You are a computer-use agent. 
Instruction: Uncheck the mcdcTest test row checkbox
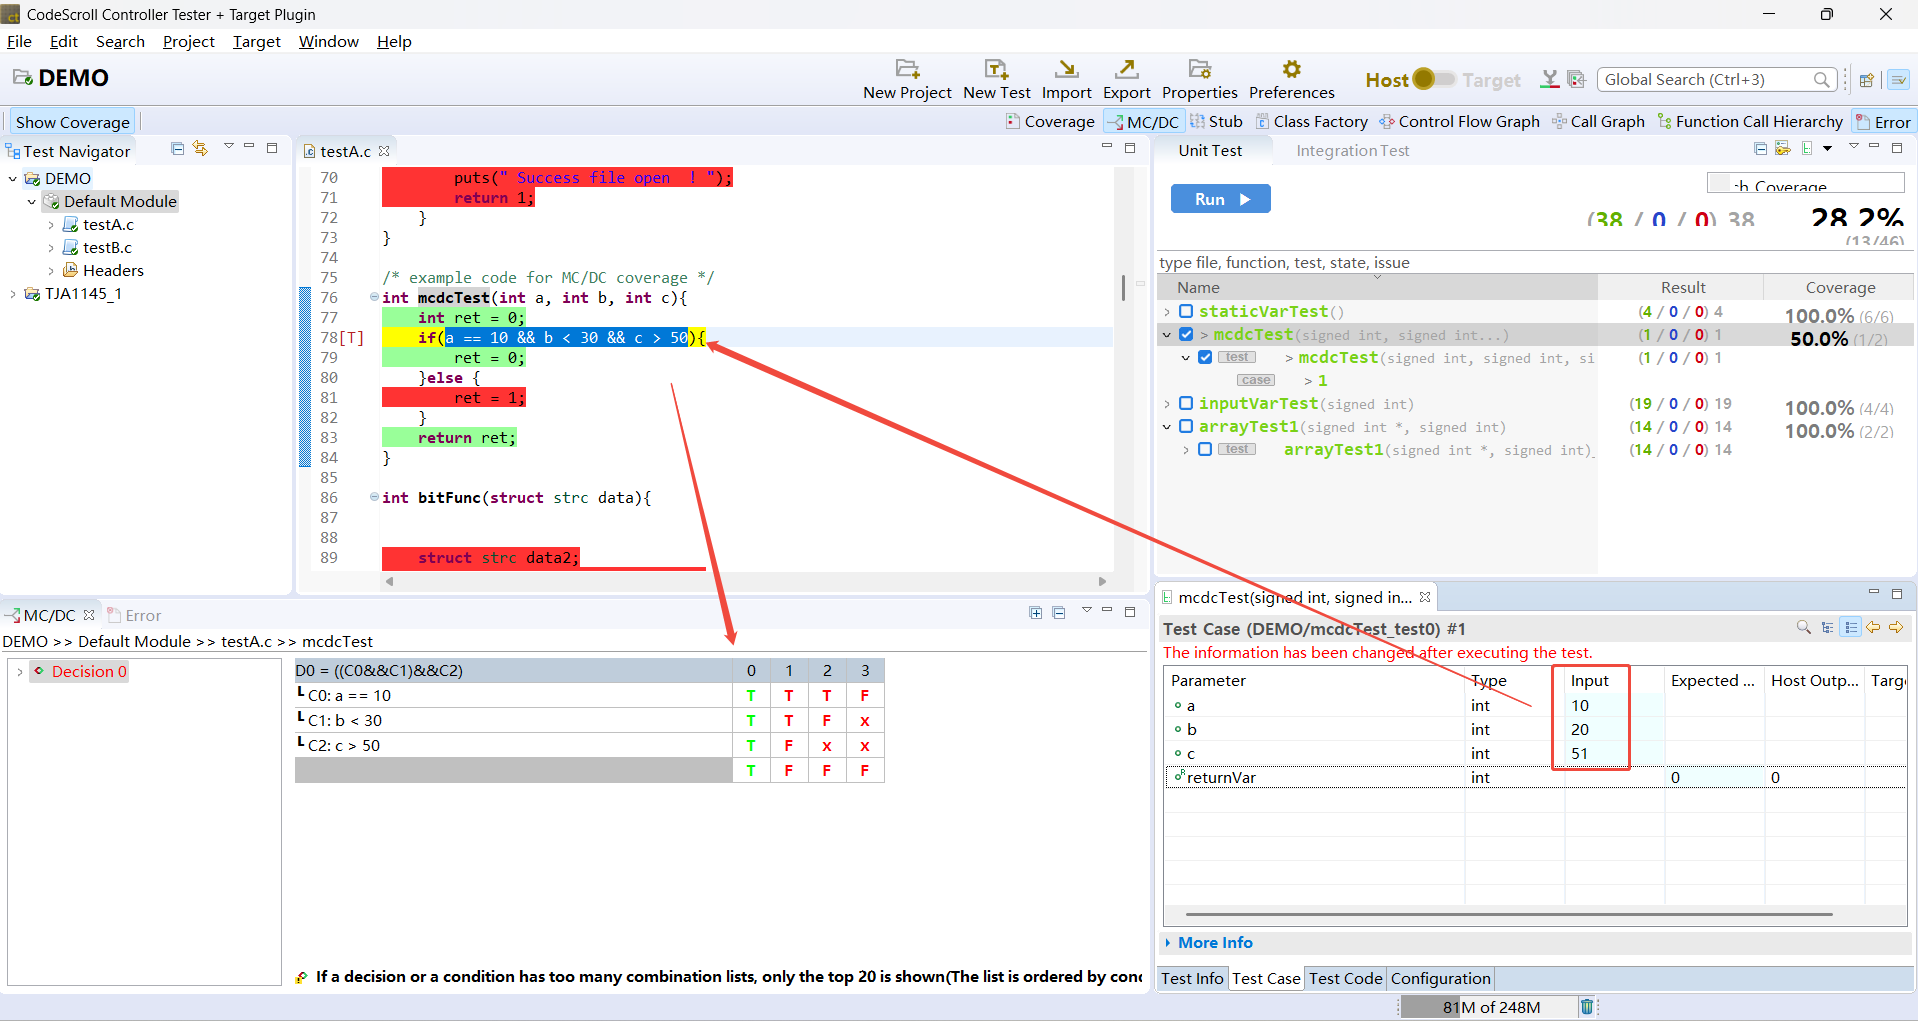tap(1205, 358)
